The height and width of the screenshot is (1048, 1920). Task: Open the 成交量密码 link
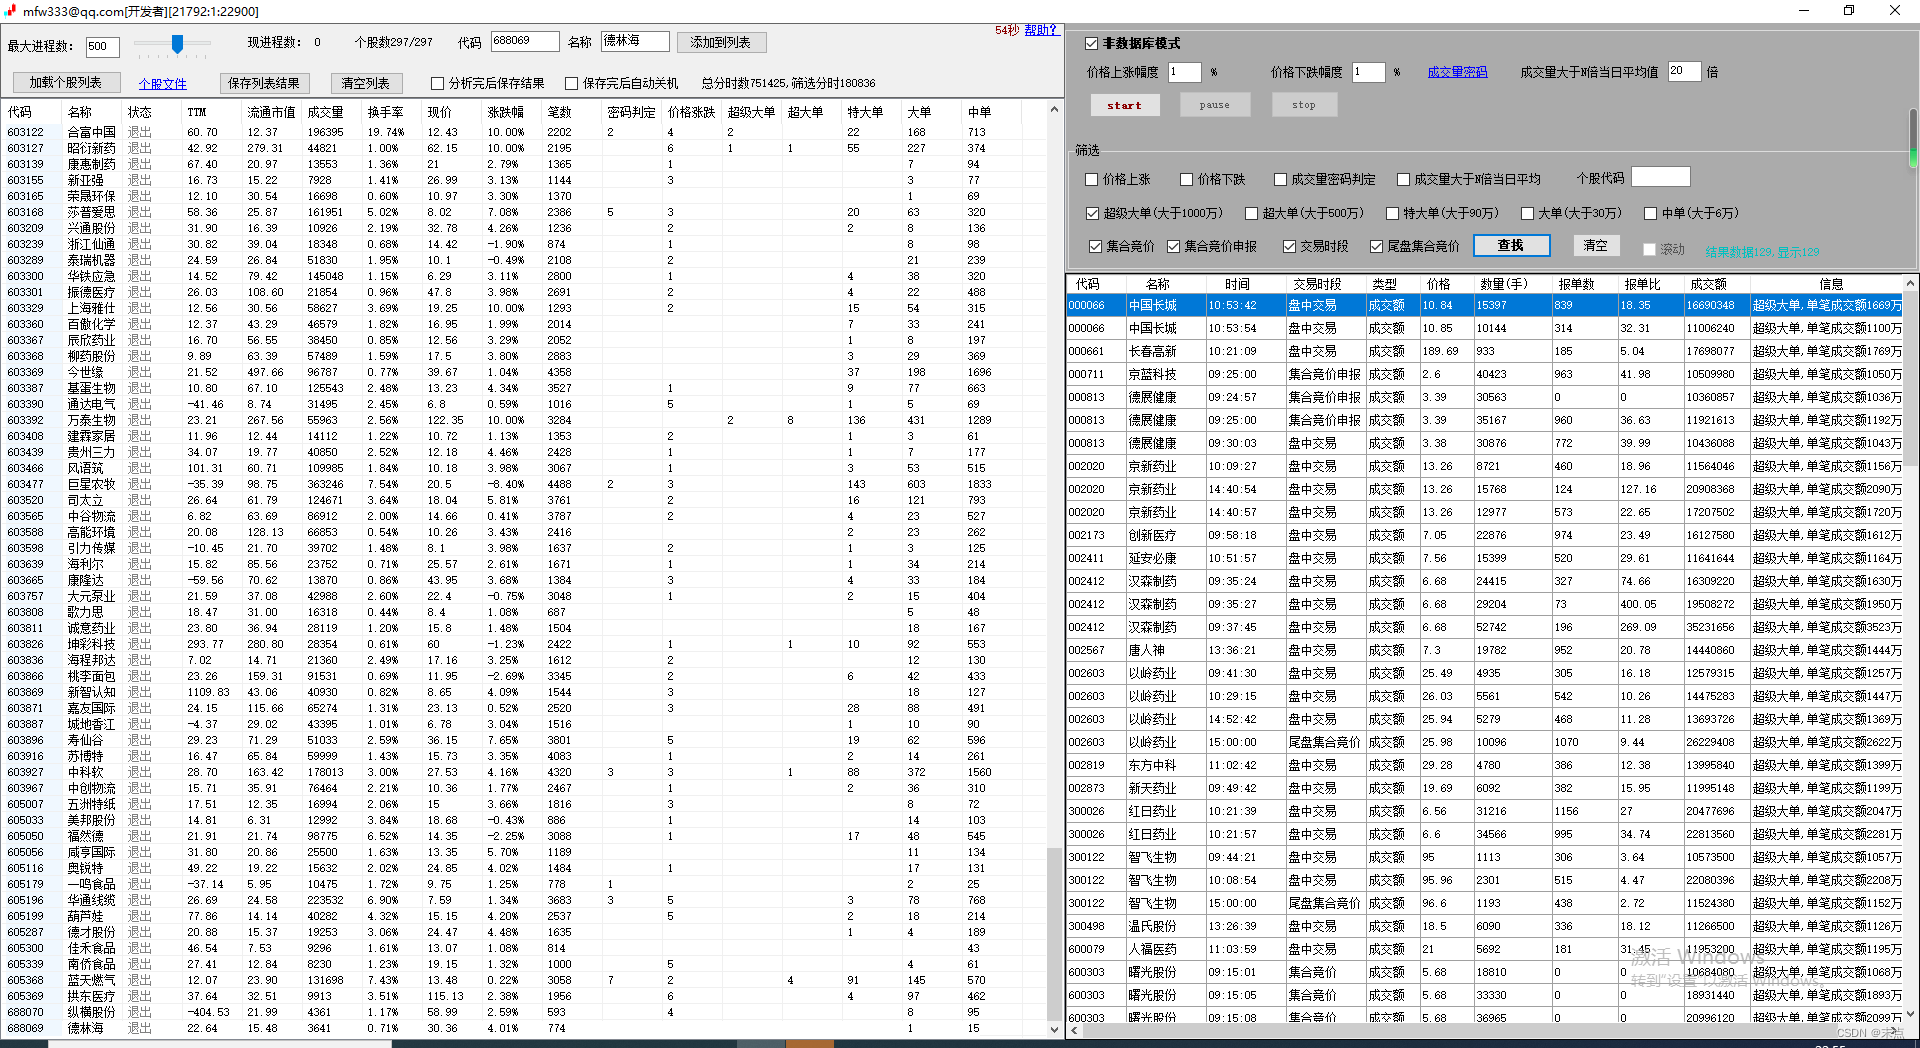1457,72
